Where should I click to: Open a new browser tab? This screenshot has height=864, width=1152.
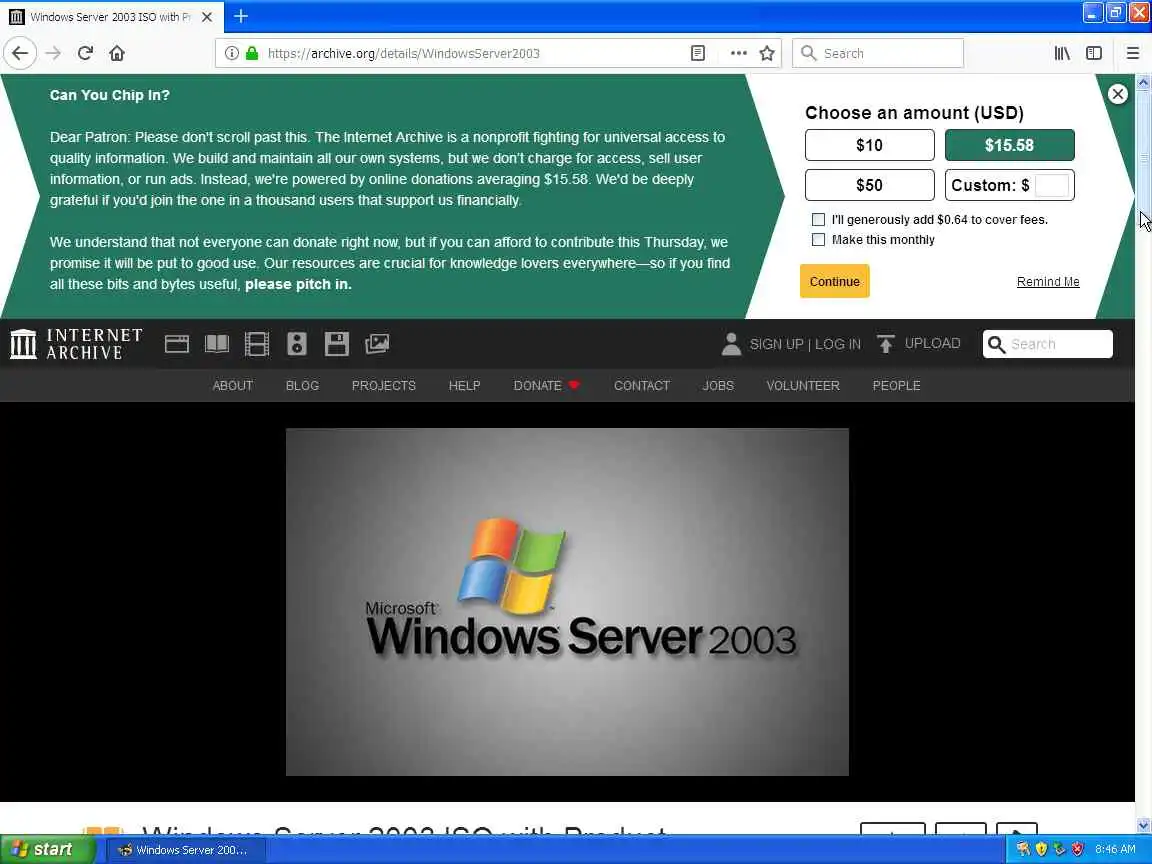[x=241, y=16]
